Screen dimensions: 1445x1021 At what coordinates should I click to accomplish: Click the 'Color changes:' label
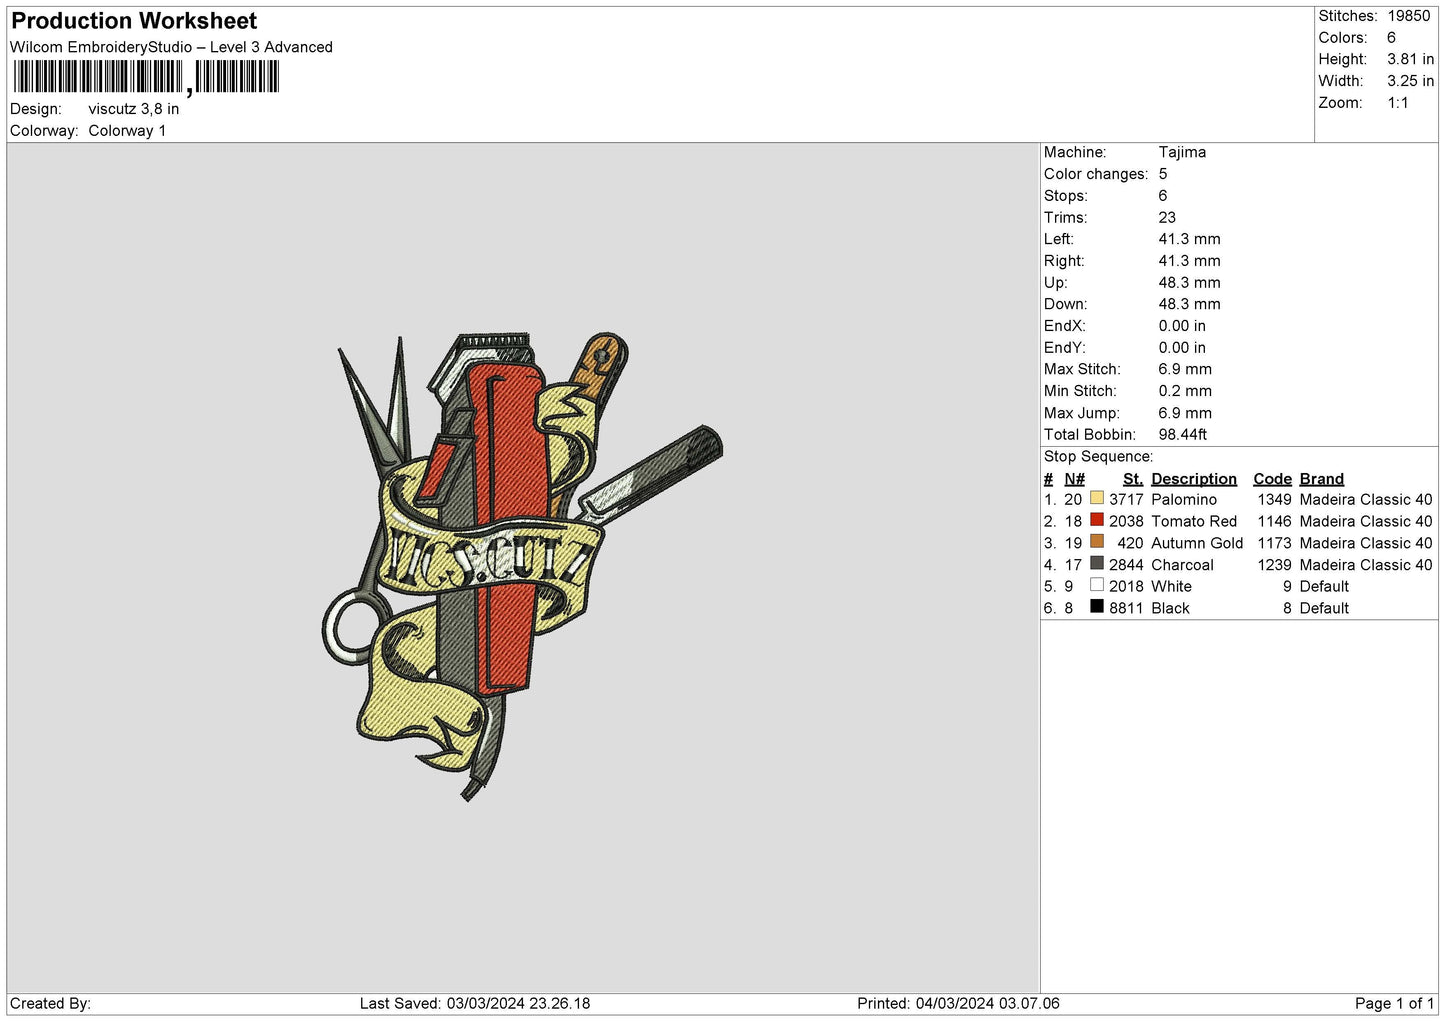[1096, 174]
